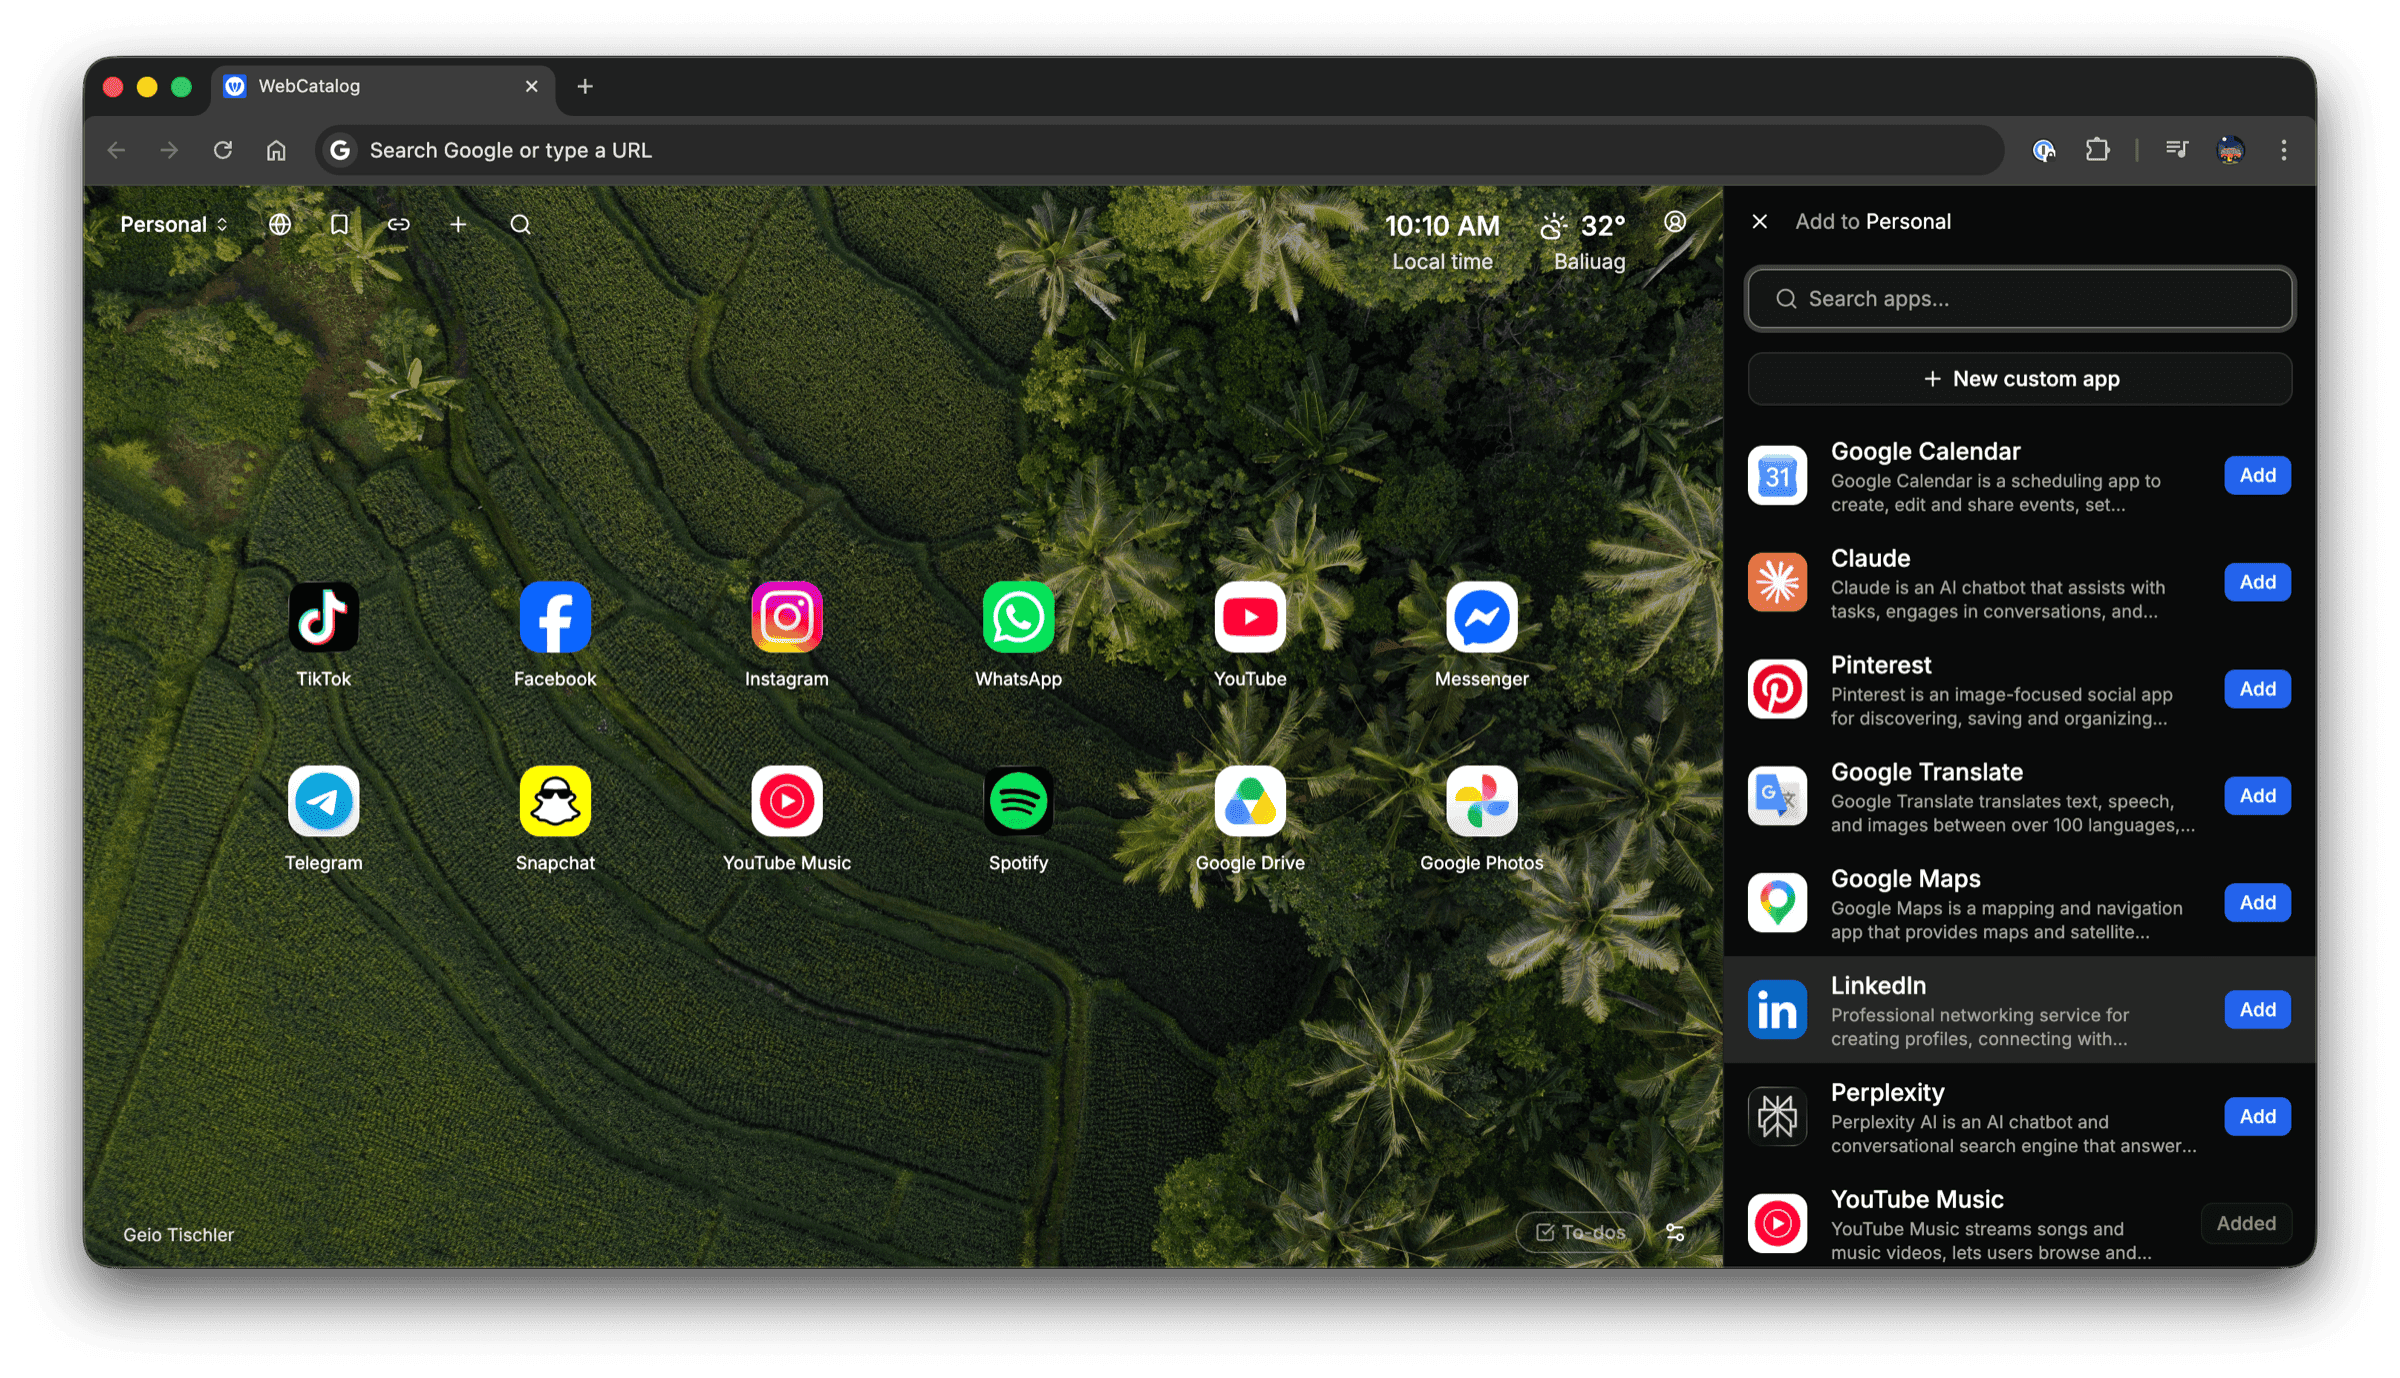Add Claude to Personal

point(2257,582)
